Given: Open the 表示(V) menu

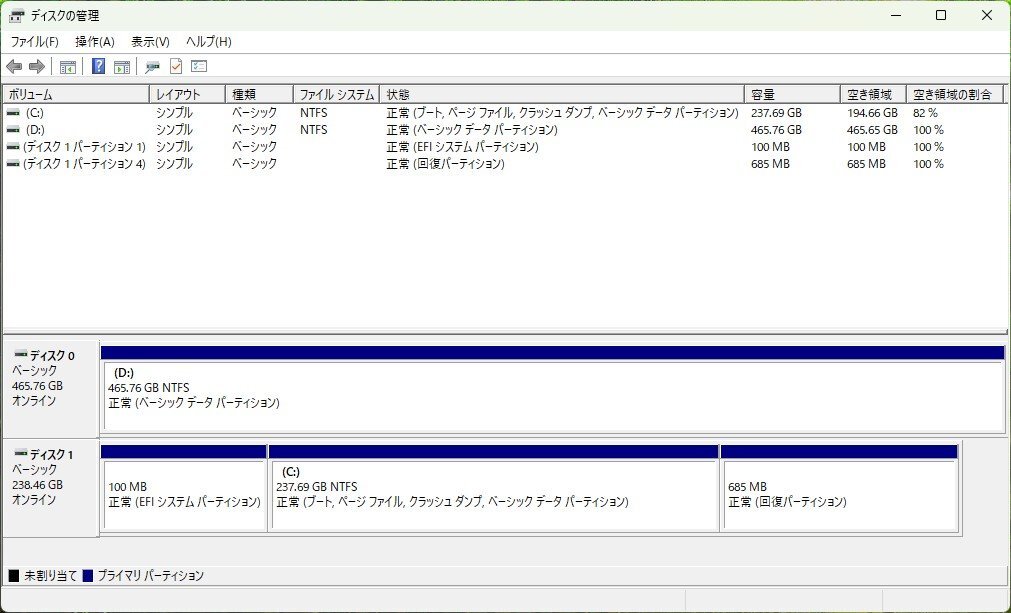Looking at the screenshot, I should 149,41.
